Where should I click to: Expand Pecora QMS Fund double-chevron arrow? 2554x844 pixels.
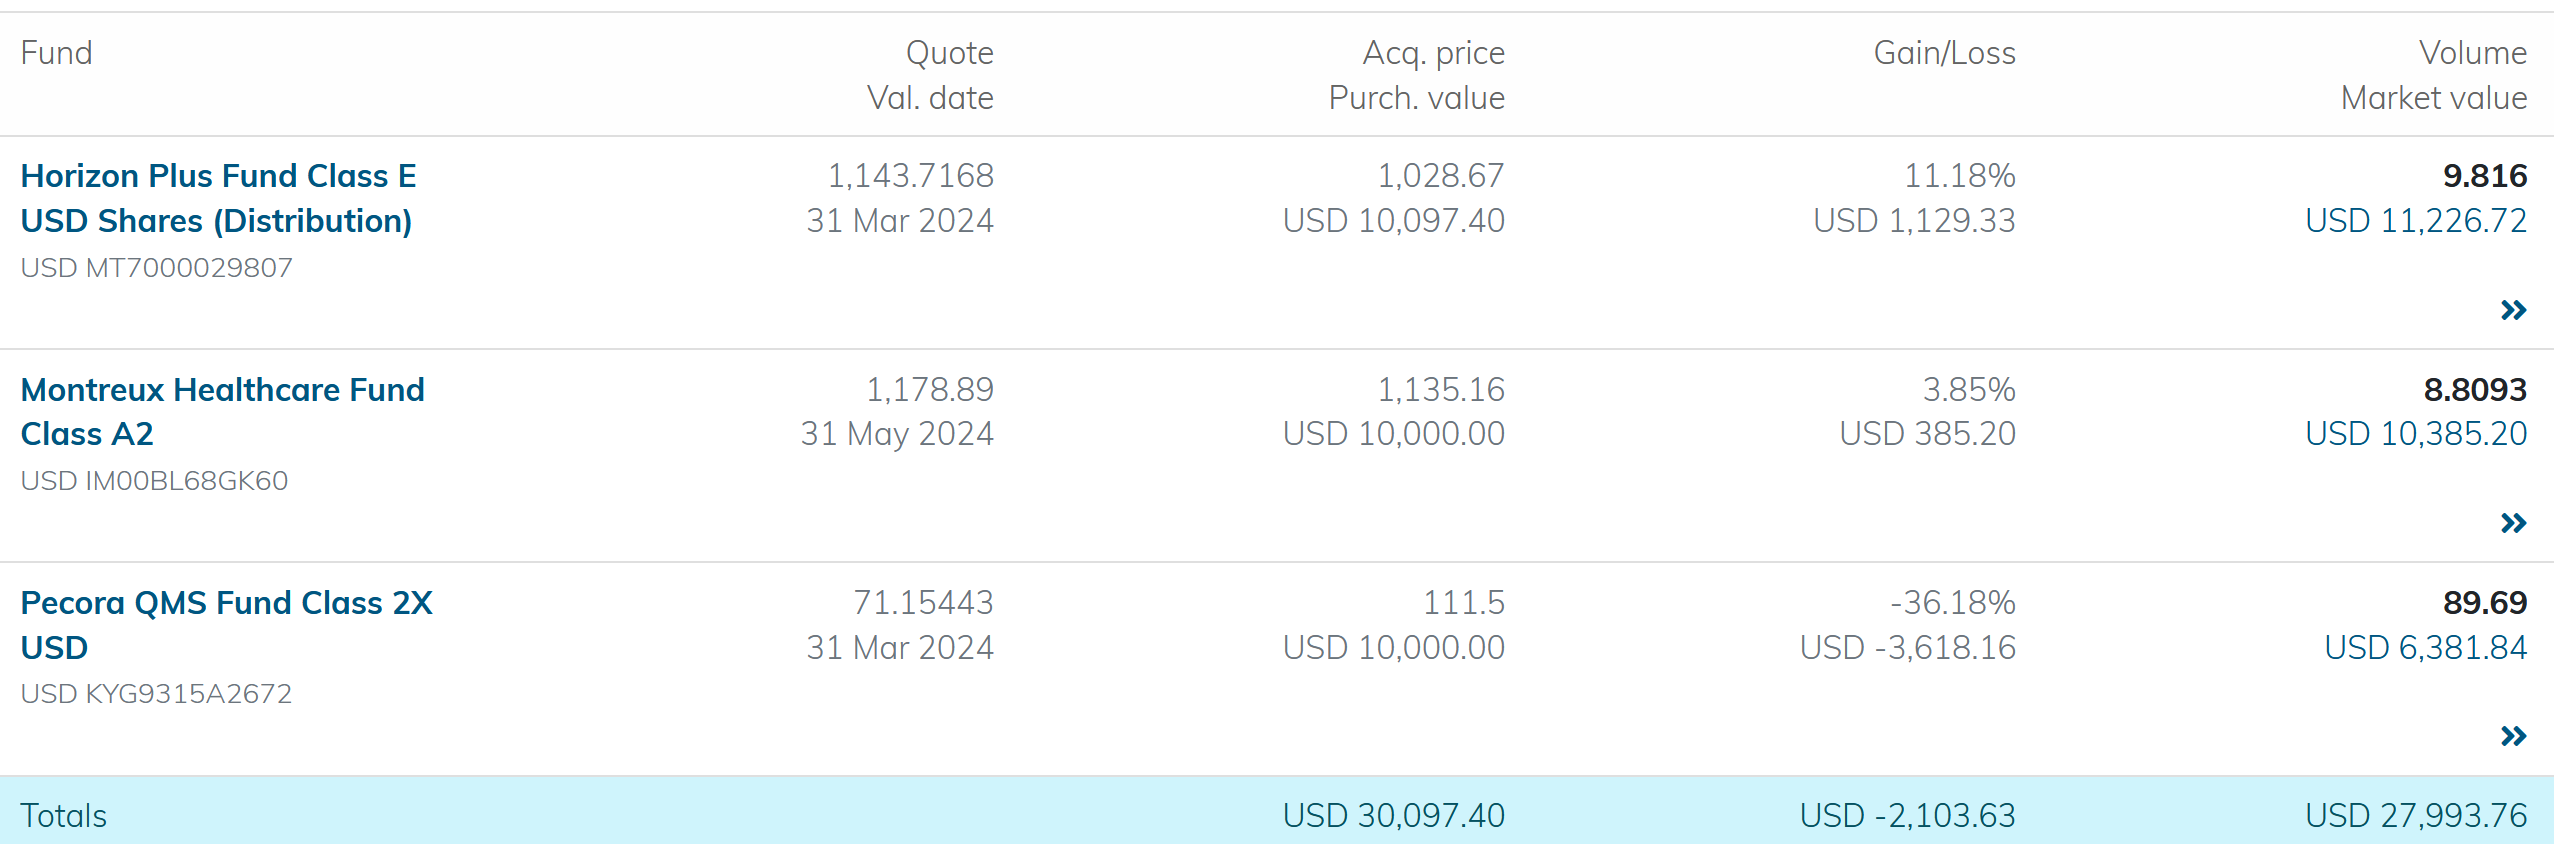pyautogui.click(x=2513, y=737)
